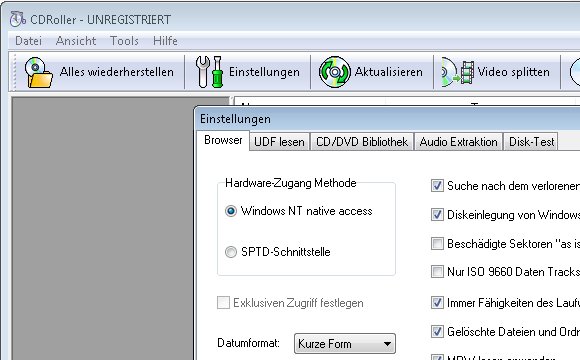Enable the Beschädigte Sektoren checkbox

click(437, 243)
